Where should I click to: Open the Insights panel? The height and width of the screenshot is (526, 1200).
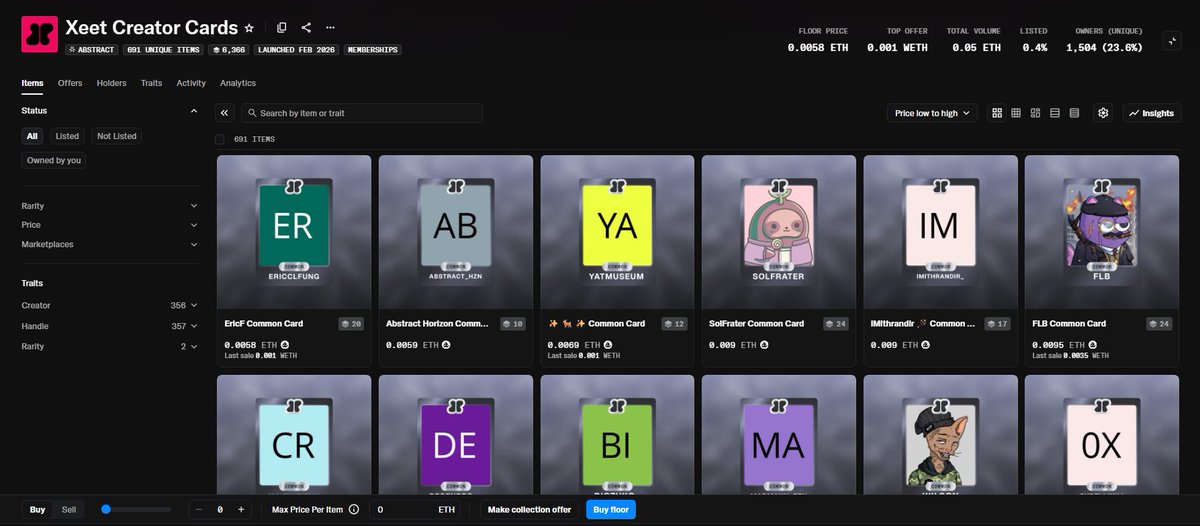[1152, 113]
